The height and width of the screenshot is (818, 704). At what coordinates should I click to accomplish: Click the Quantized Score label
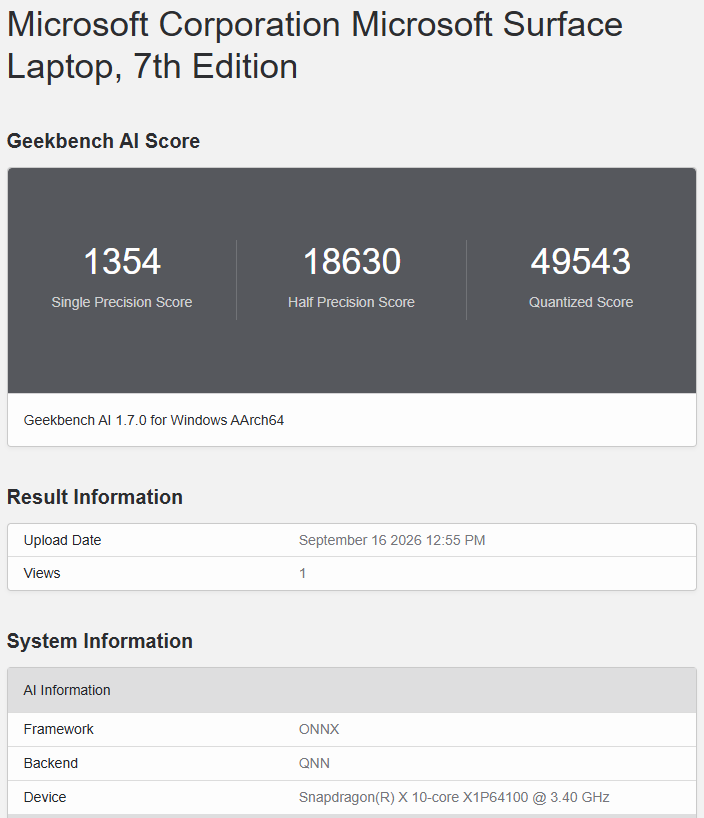[x=581, y=302]
